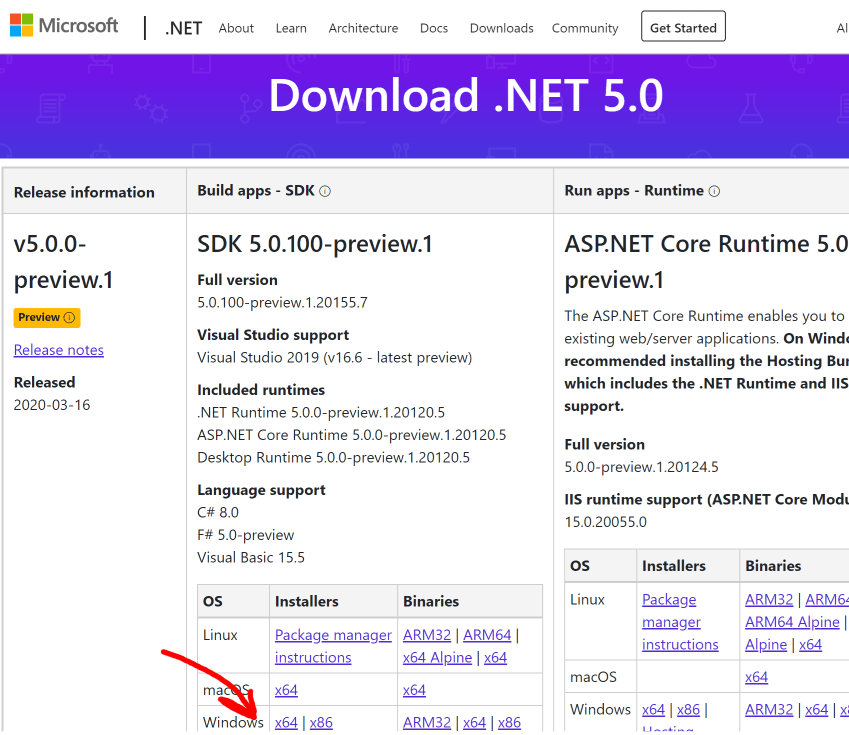
Task: Download SDK macOS x64 installer
Action: 286,690
